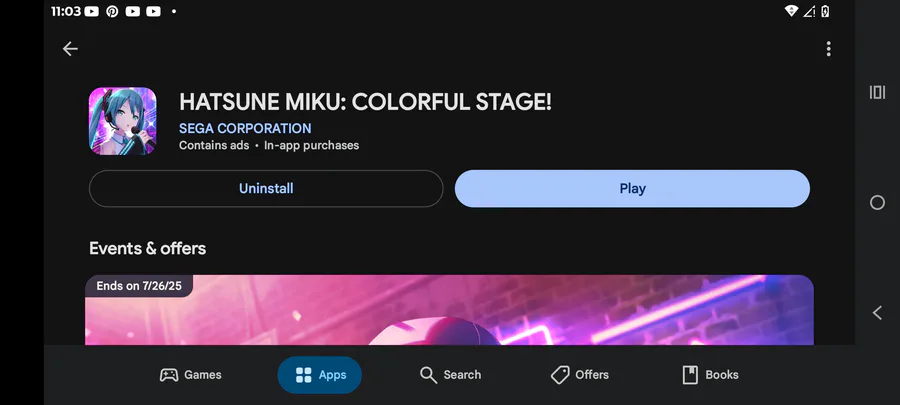Image resolution: width=900 pixels, height=405 pixels.
Task: Tap the Events & offers heading
Action: click(147, 248)
